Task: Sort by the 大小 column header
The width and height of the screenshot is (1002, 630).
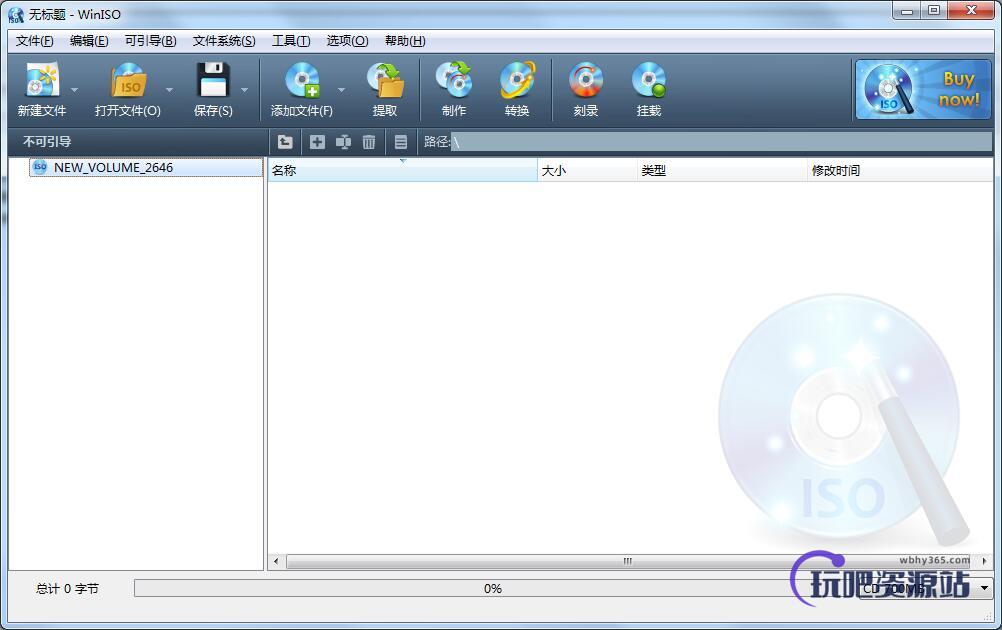Action: coord(588,171)
